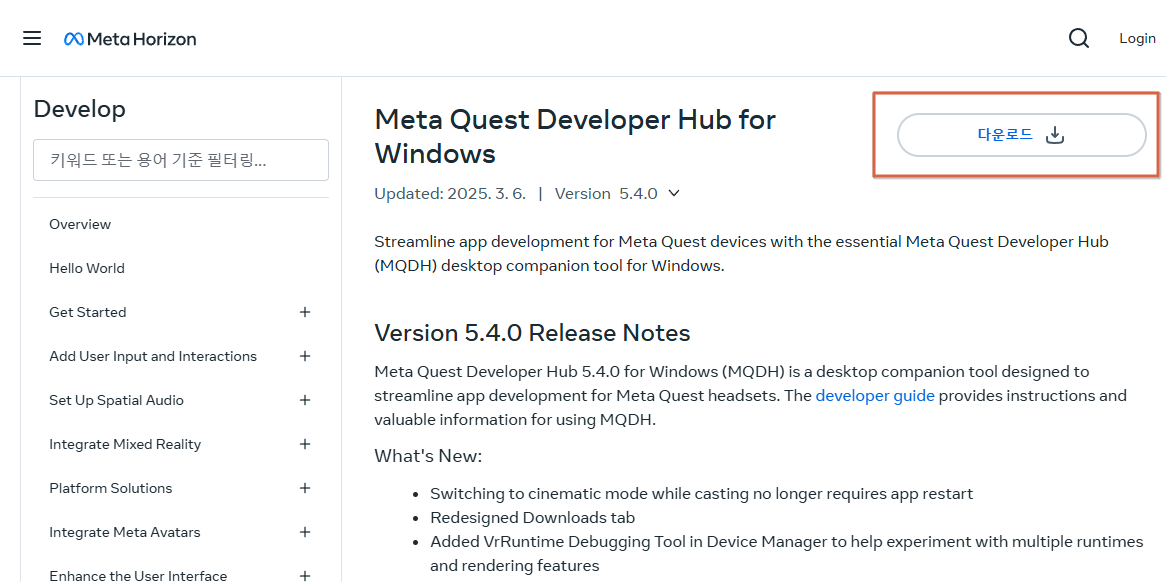The image size is (1166, 582).
Task: Click the plus icon next to Get Started
Action: coord(305,312)
